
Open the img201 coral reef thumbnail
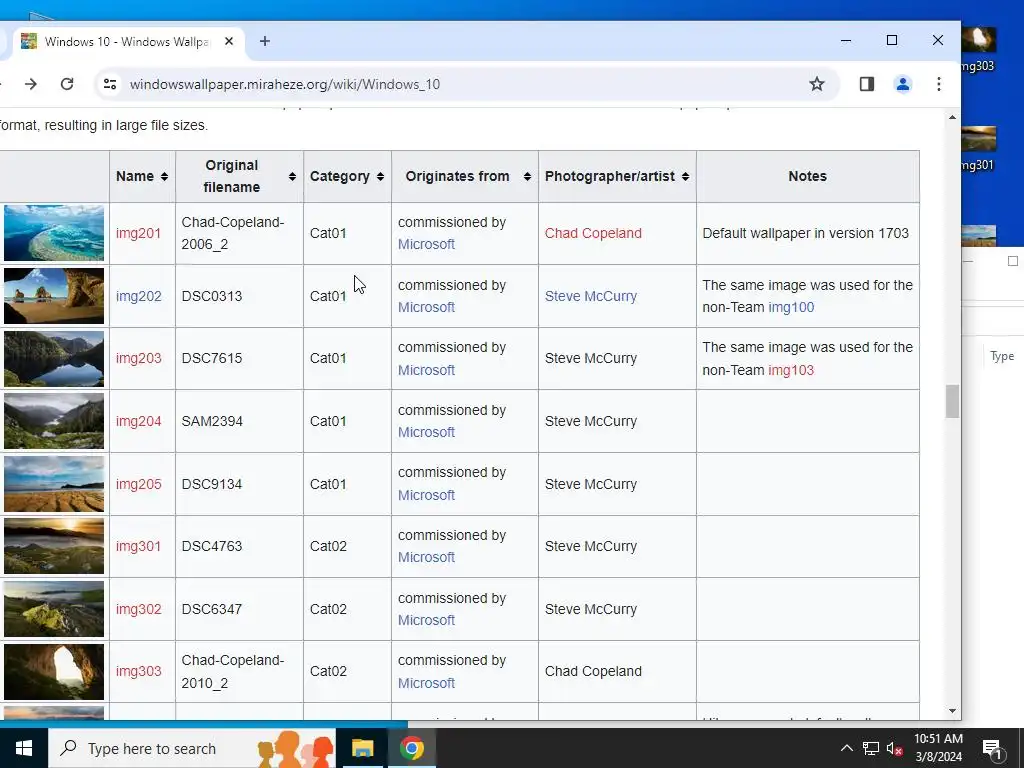[54, 233]
